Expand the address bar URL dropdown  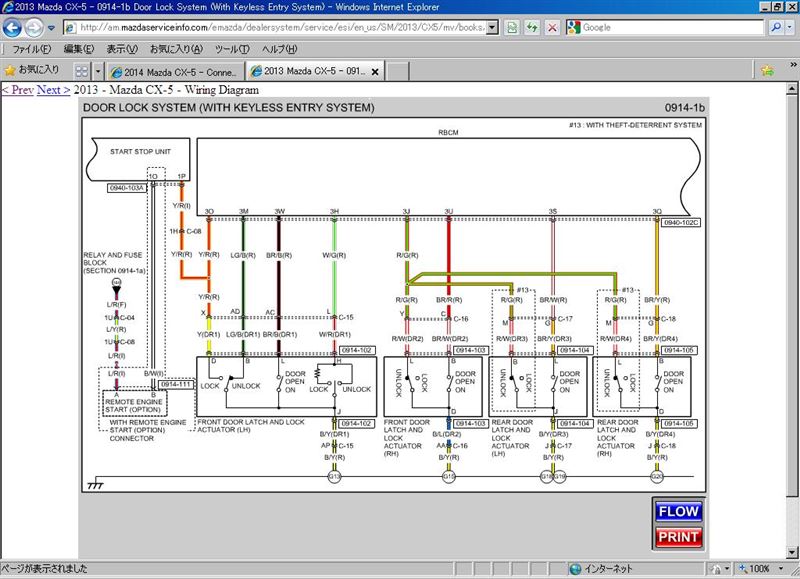(492, 28)
